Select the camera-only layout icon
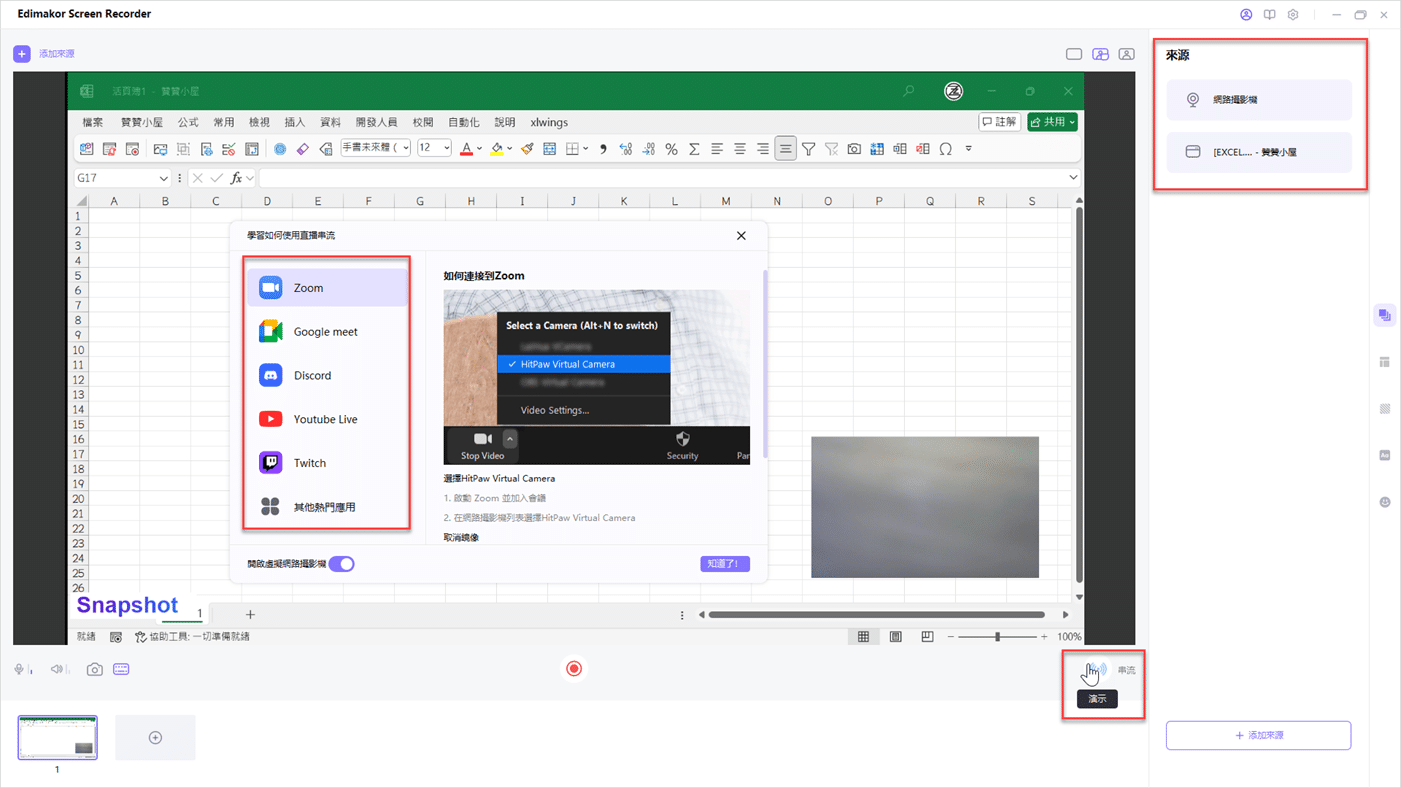 click(1126, 54)
